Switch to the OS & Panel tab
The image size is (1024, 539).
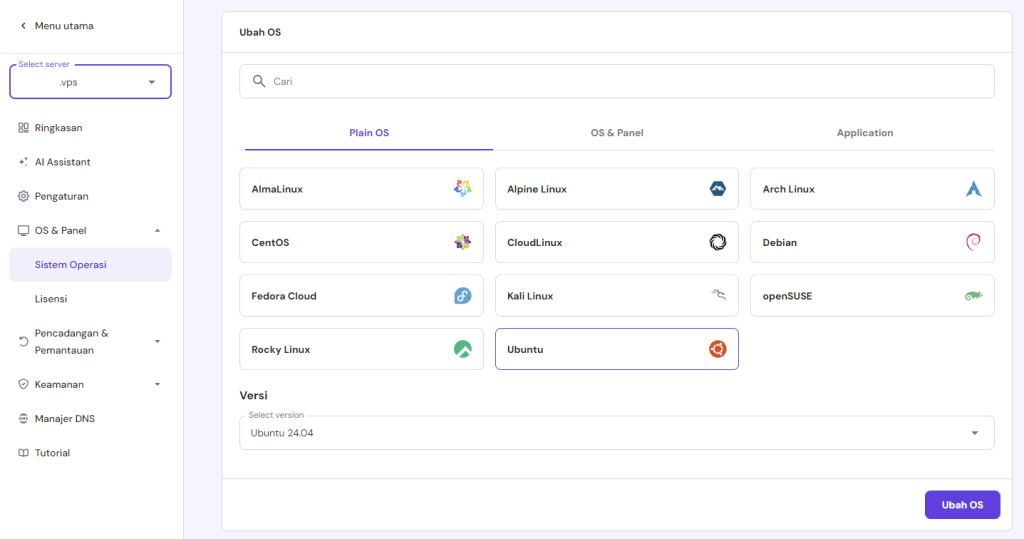(616, 133)
